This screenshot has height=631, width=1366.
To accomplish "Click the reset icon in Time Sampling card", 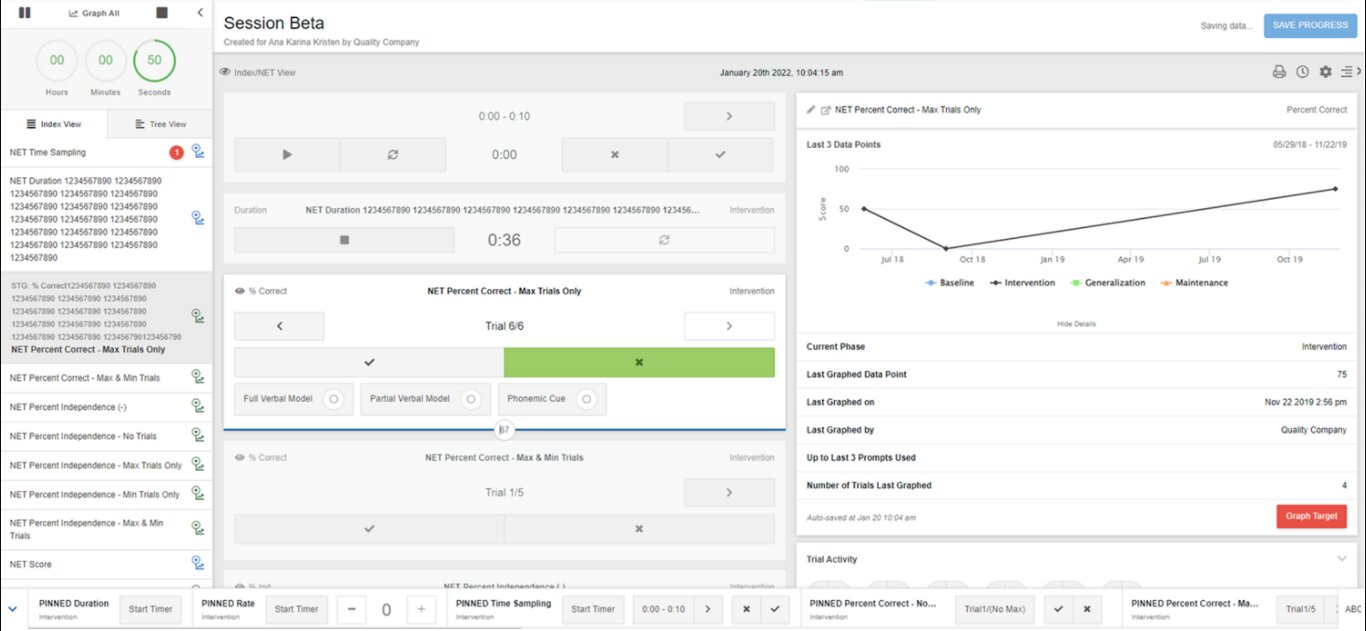I will click(x=393, y=155).
